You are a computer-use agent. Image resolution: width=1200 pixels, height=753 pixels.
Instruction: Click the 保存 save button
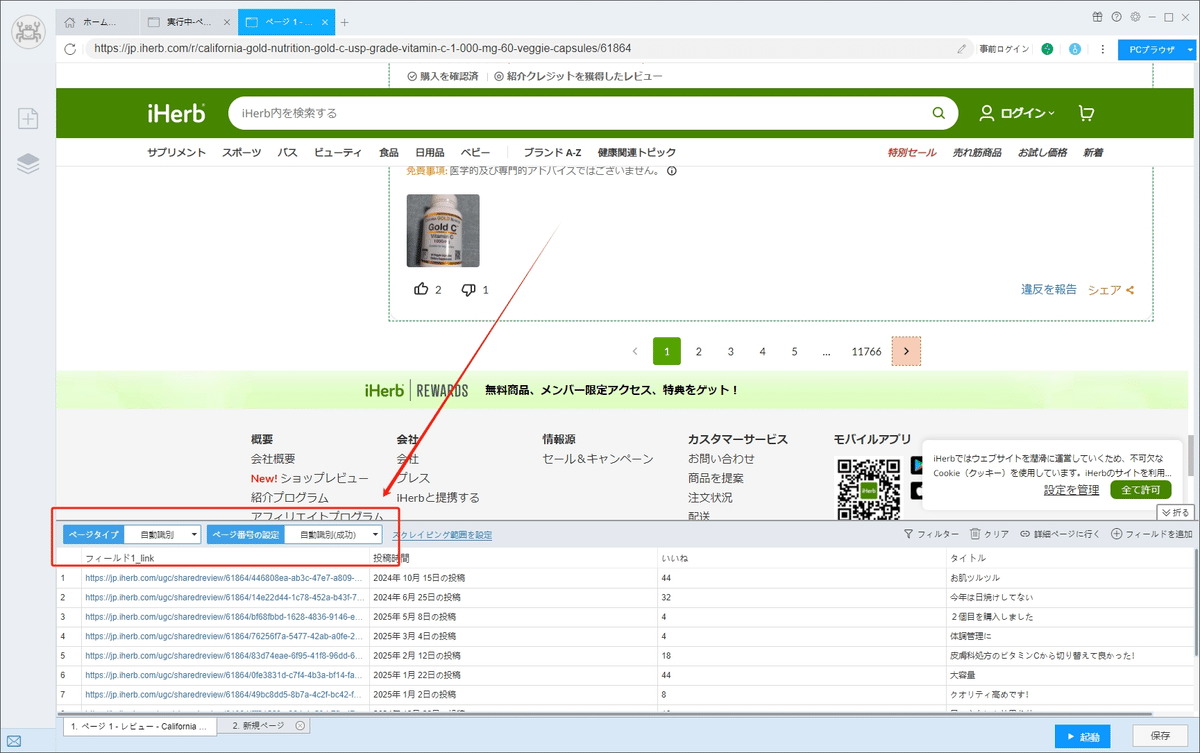[x=1160, y=737]
